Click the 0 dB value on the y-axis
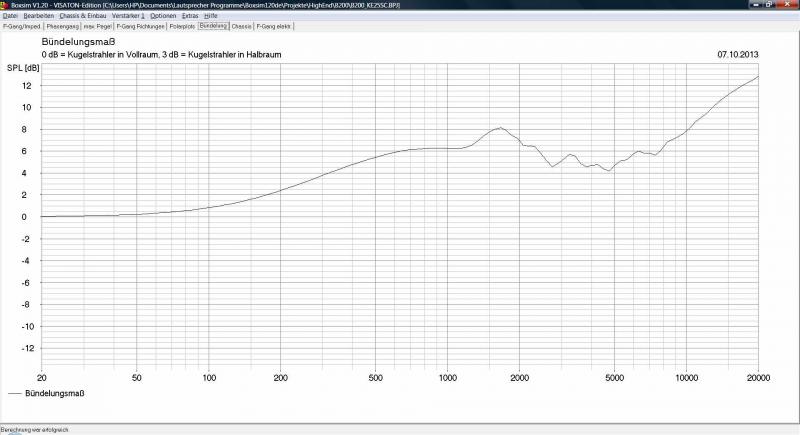This screenshot has height=435, width=800. tap(24, 217)
